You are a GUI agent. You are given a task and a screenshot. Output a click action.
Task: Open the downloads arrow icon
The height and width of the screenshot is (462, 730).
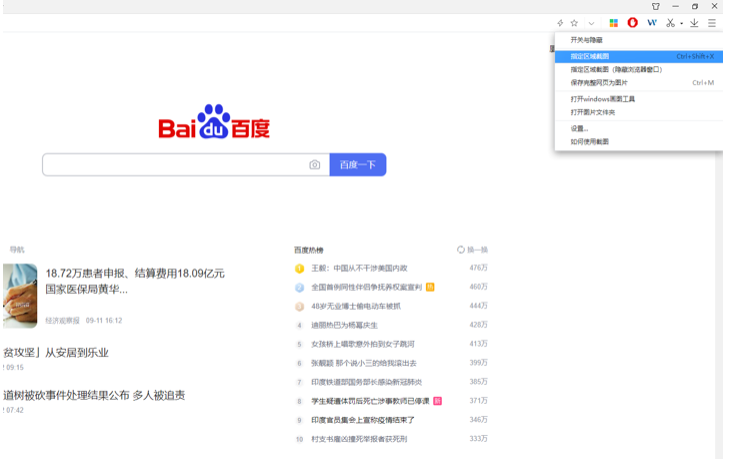pos(694,23)
